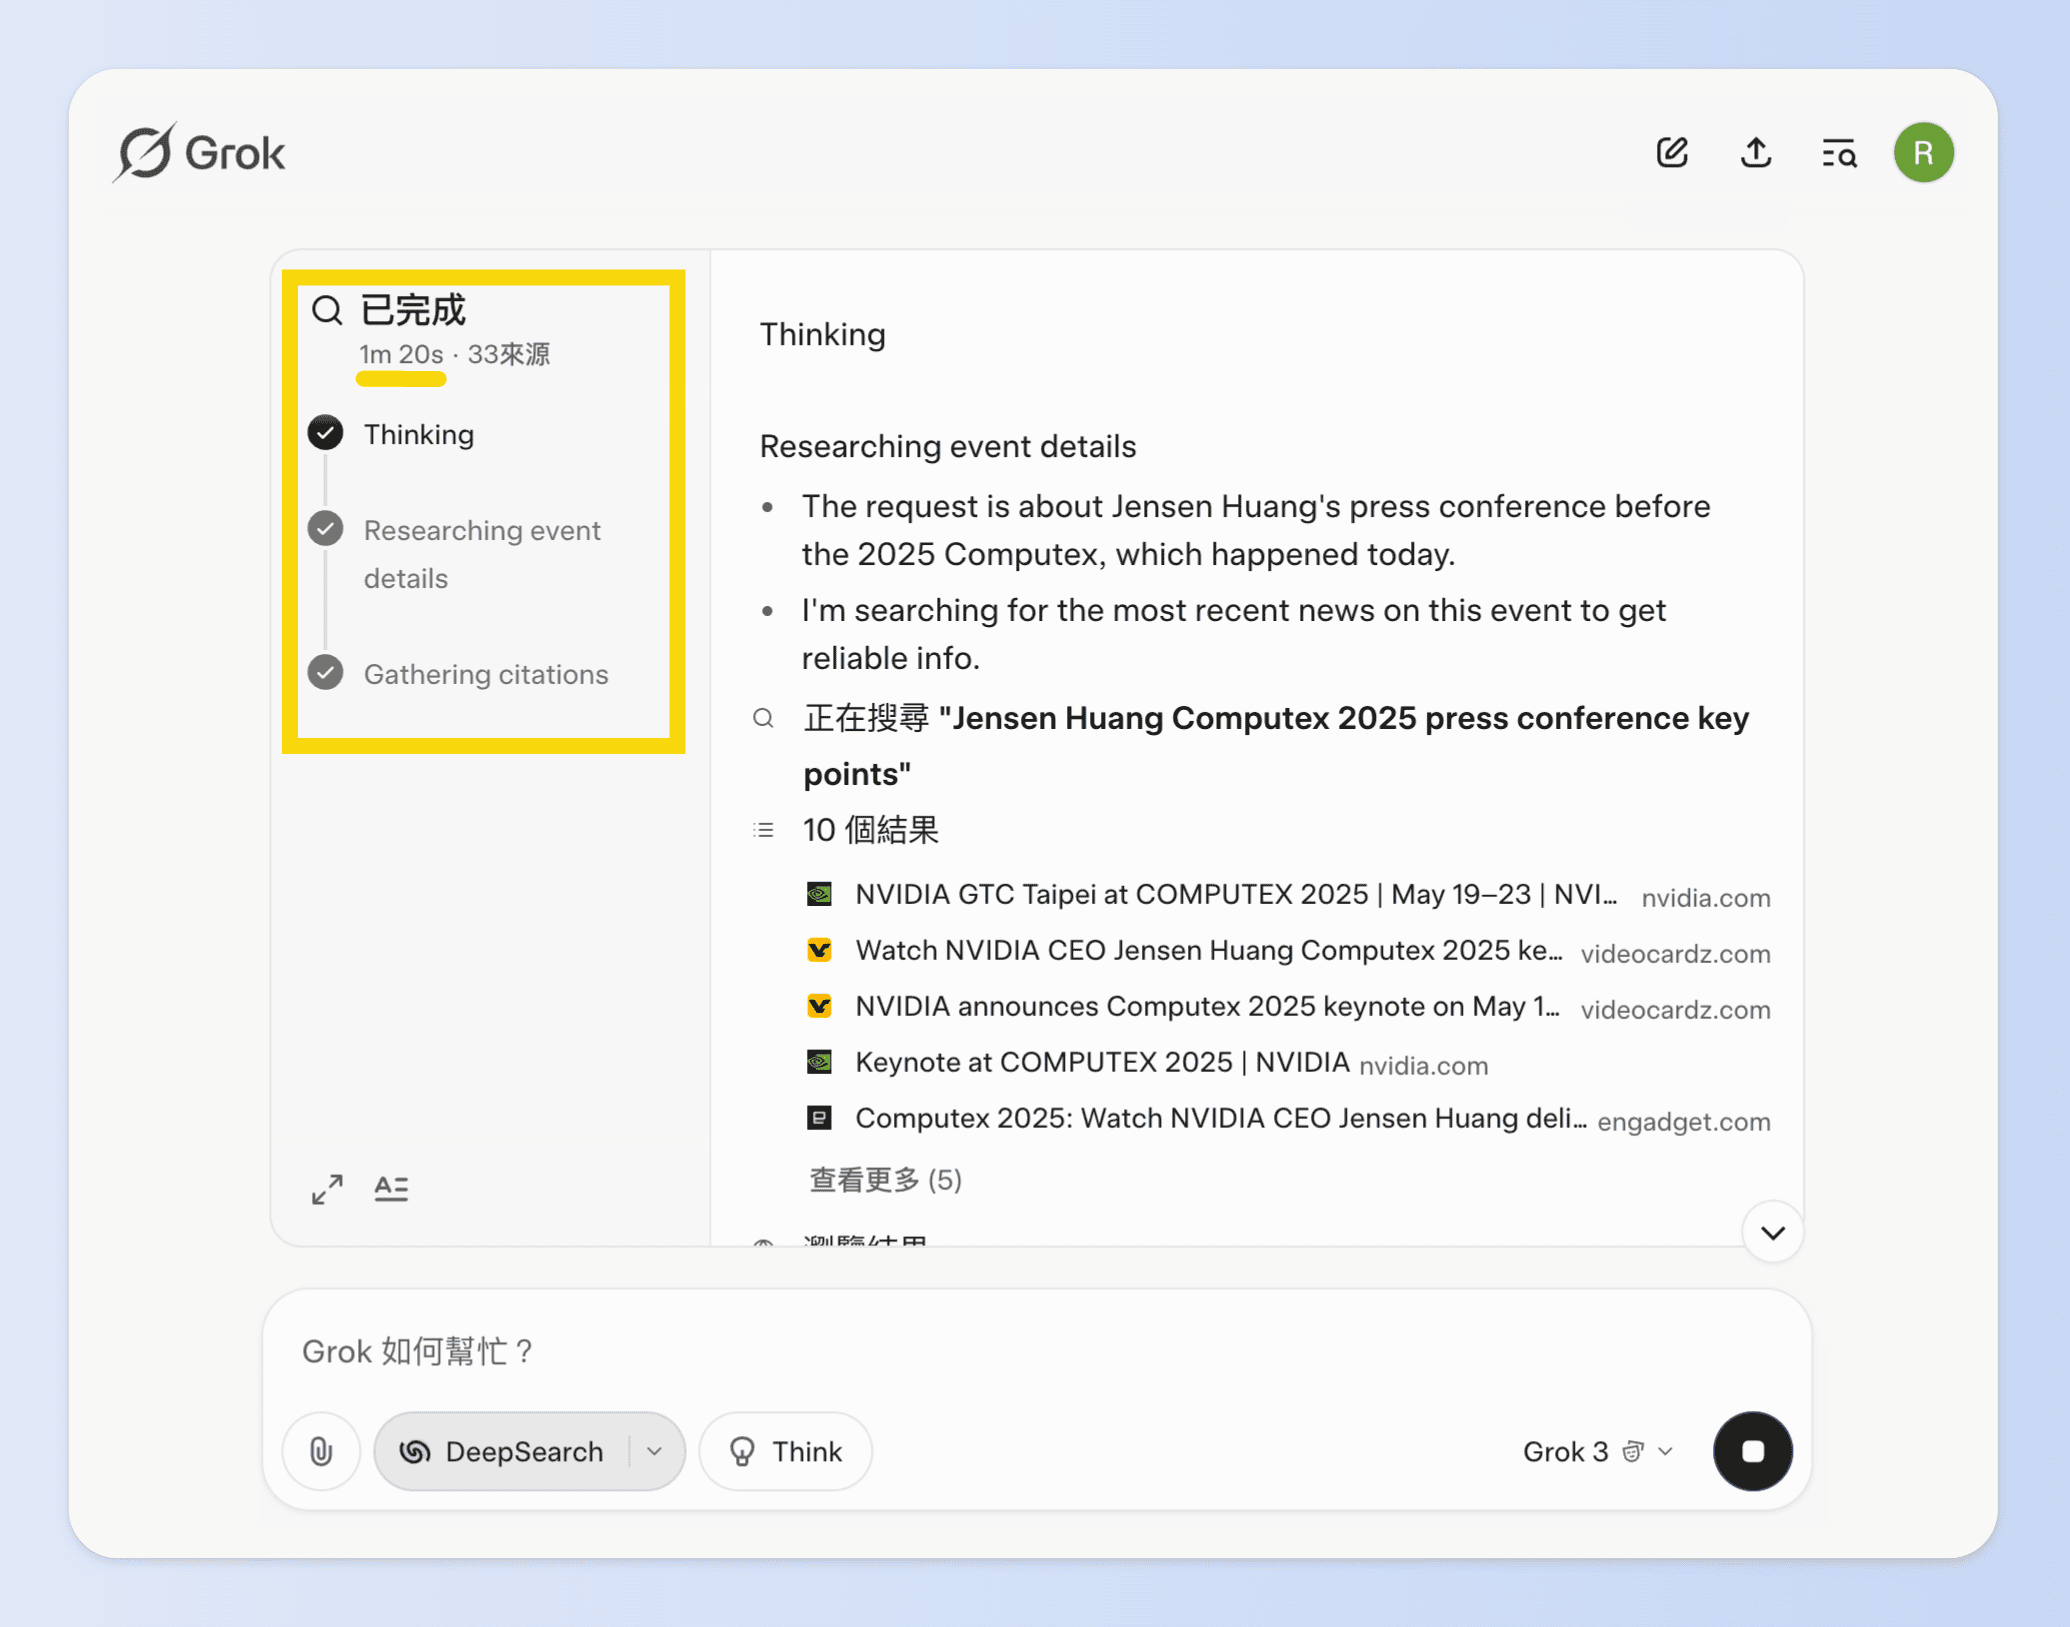Open the profile menu via the R avatar
2070x1627 pixels.
[x=1923, y=152]
